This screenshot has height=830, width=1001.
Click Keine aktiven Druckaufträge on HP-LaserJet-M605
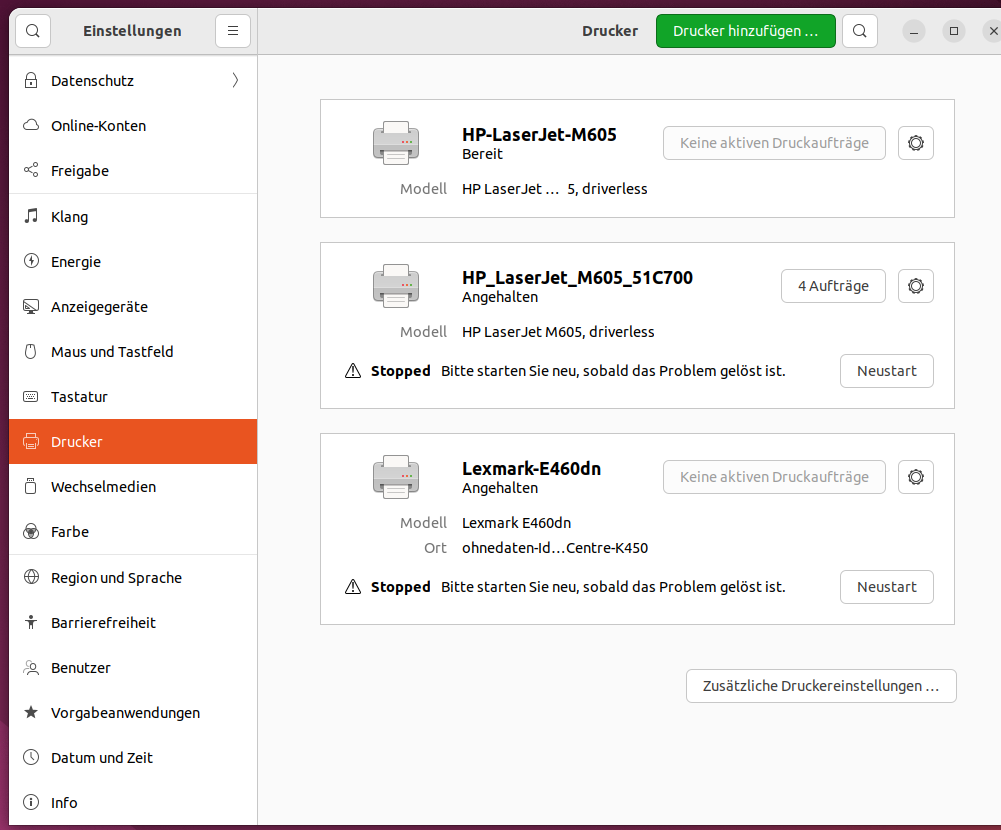point(774,143)
